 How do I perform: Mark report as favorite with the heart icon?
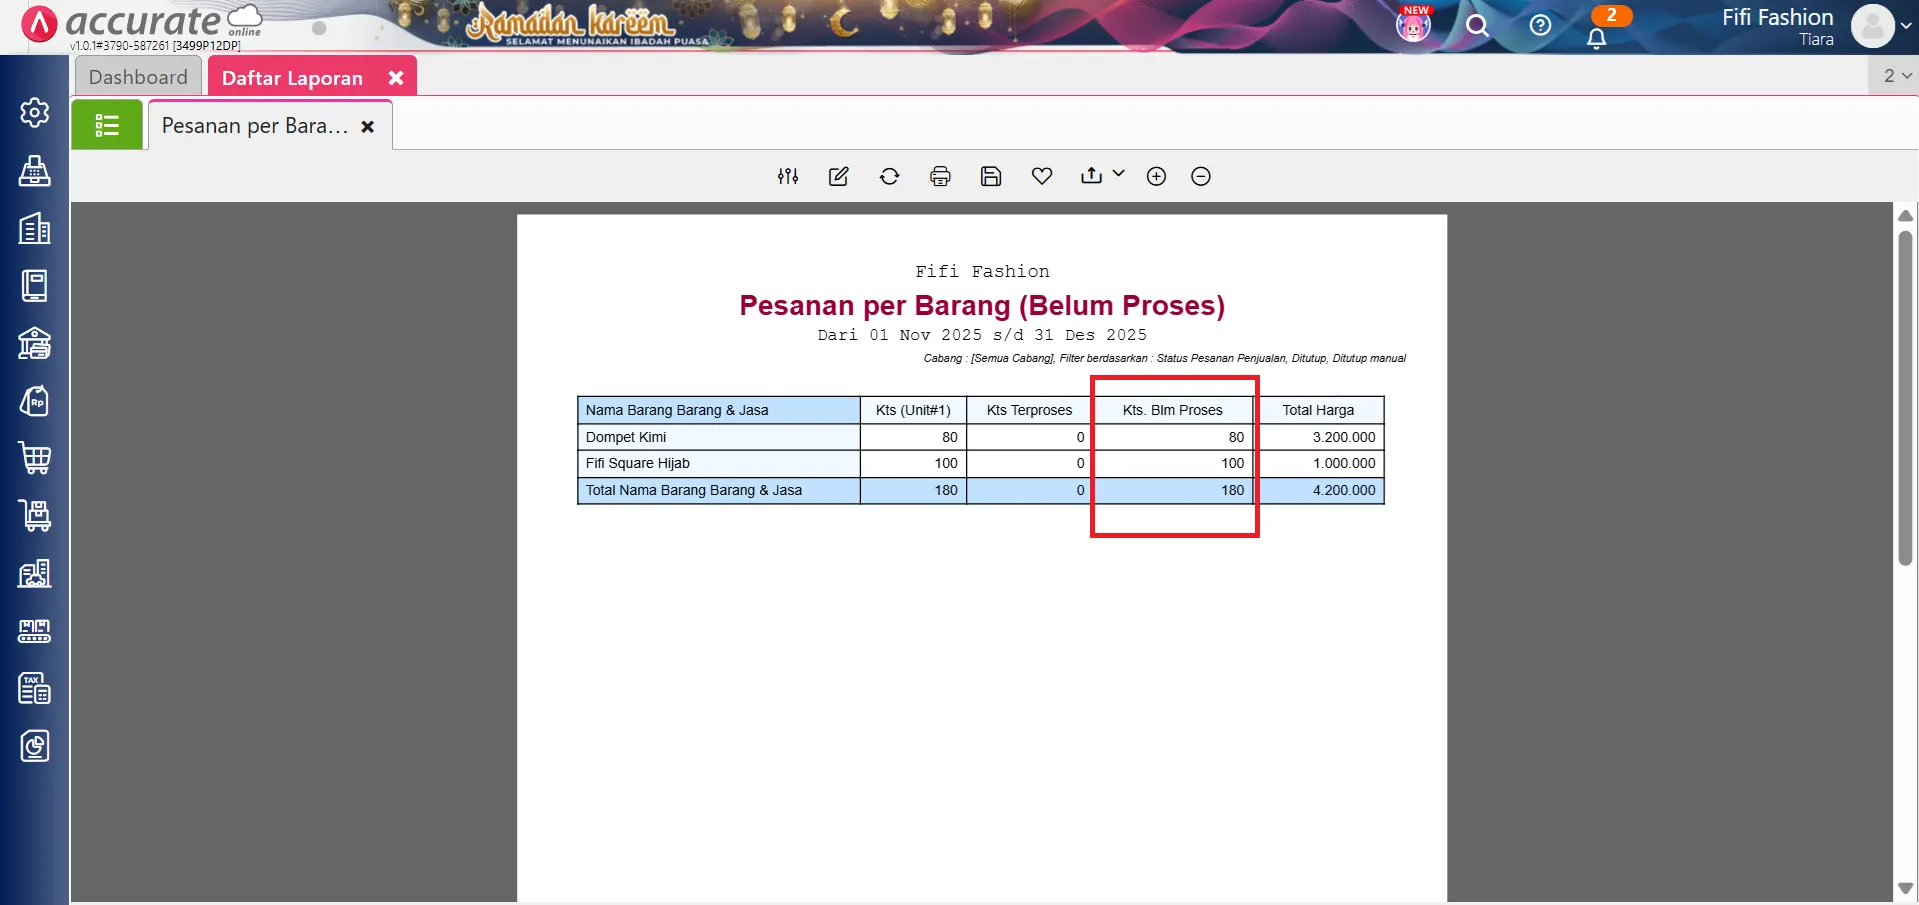(1042, 176)
